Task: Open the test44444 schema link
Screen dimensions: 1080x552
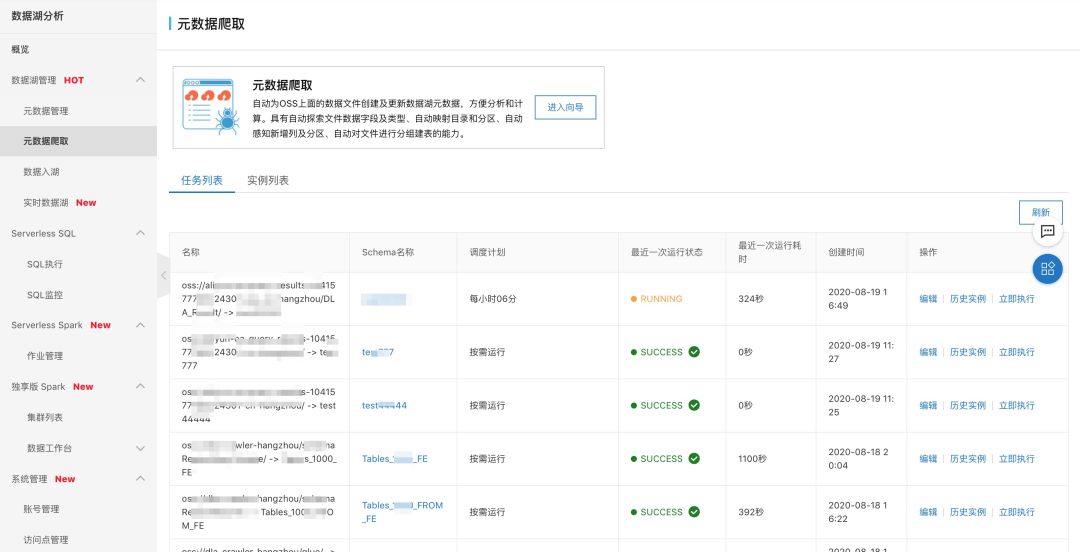Action: point(384,405)
